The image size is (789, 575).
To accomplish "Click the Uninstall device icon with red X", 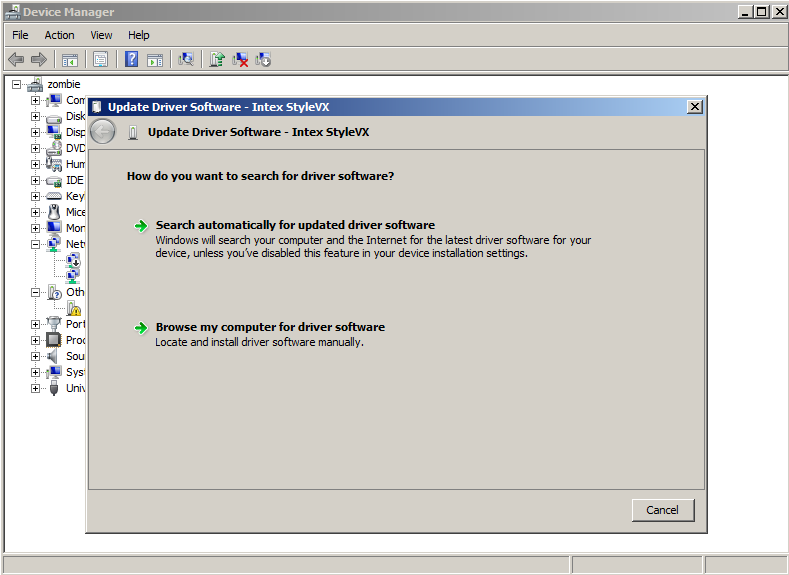I will click(241, 60).
